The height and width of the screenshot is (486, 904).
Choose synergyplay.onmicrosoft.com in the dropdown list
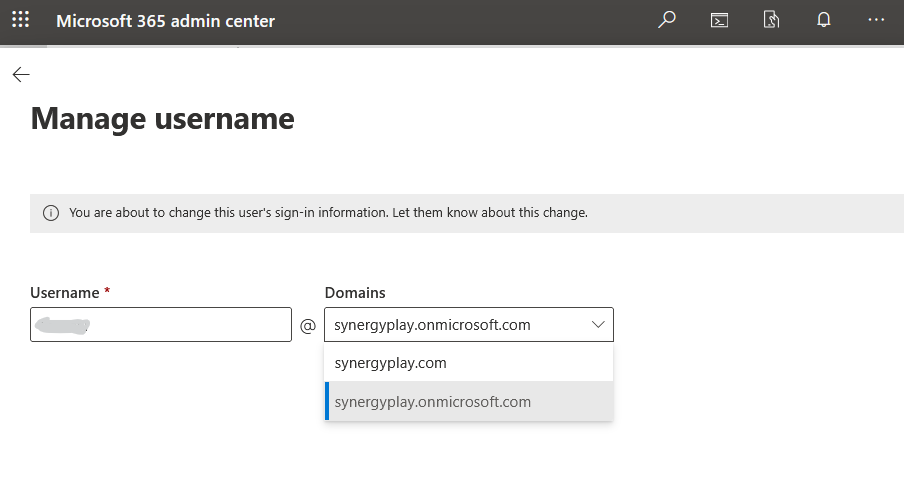469,401
